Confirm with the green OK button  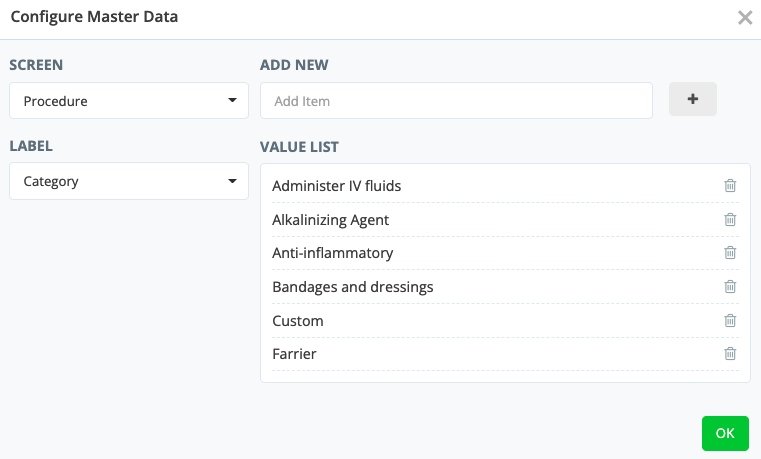[x=725, y=433]
